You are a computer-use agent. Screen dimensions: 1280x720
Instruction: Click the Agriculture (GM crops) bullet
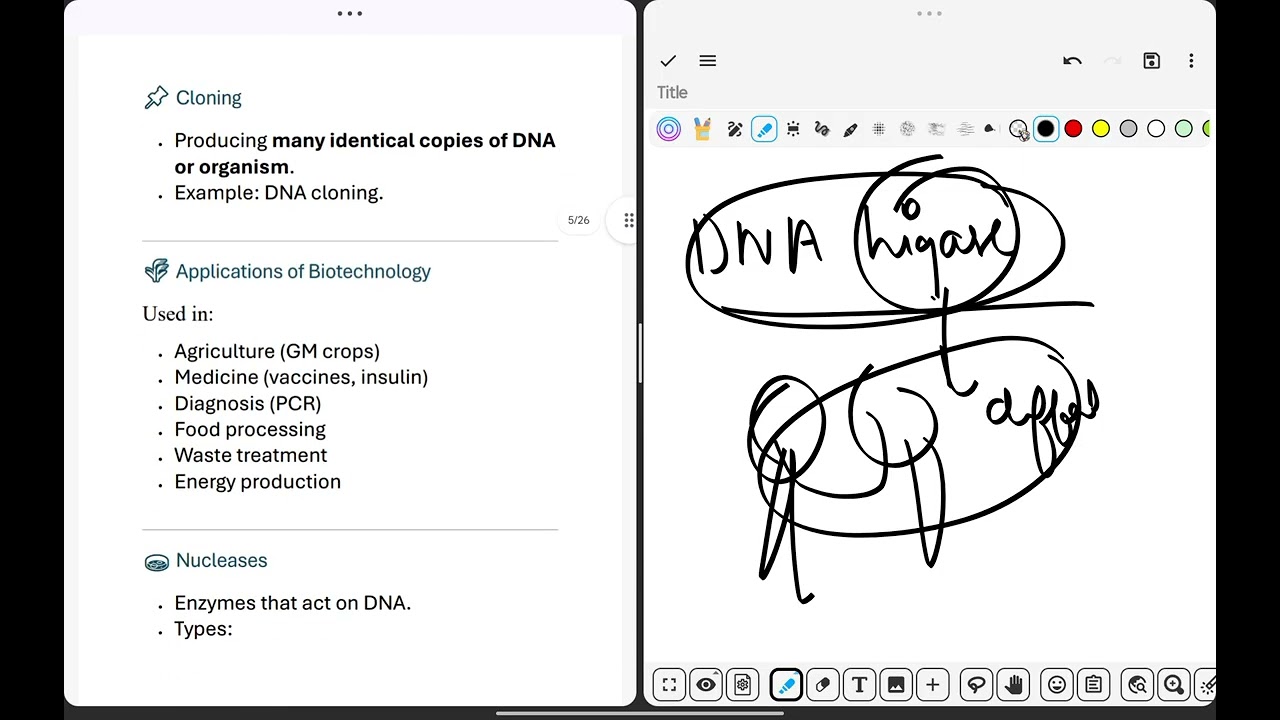coord(277,351)
